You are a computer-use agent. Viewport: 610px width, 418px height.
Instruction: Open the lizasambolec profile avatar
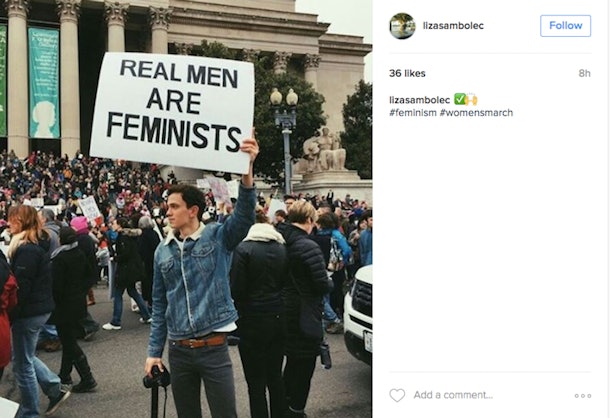pyautogui.click(x=402, y=26)
